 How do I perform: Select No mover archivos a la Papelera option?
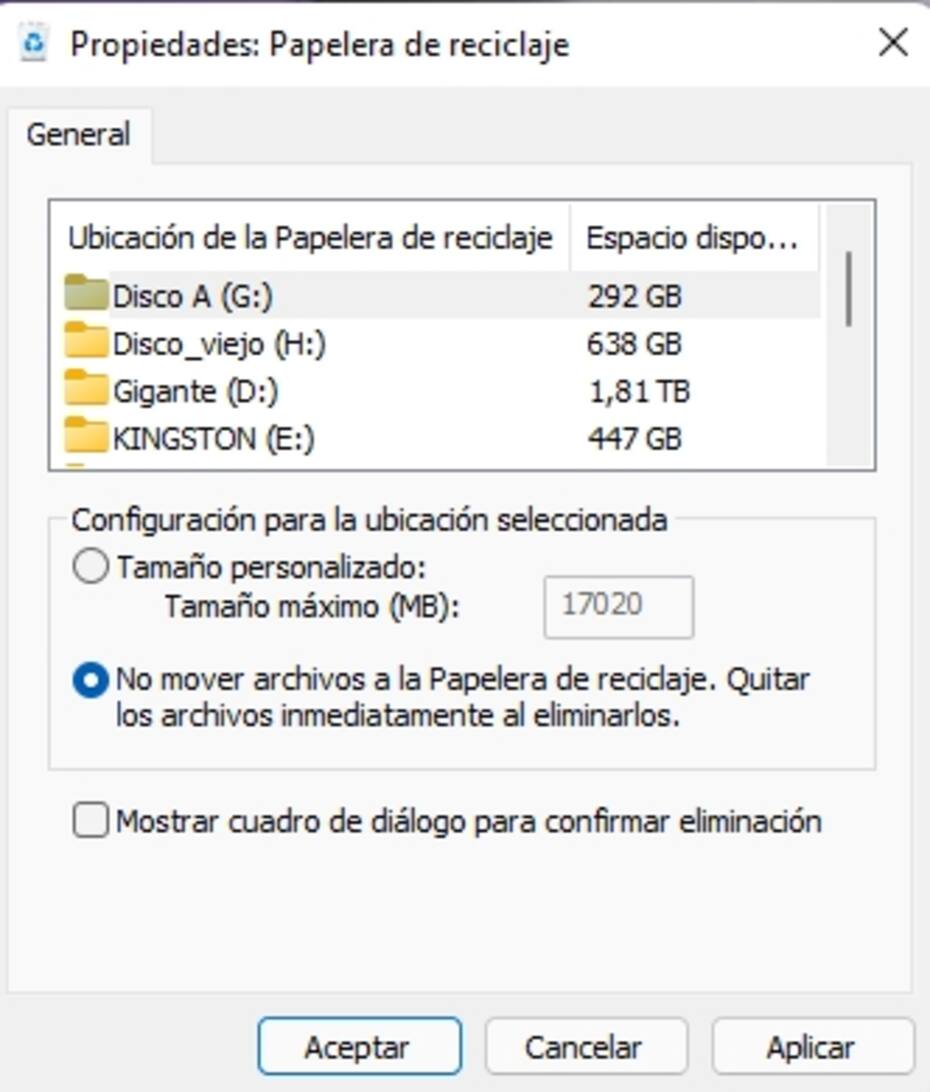(x=91, y=680)
